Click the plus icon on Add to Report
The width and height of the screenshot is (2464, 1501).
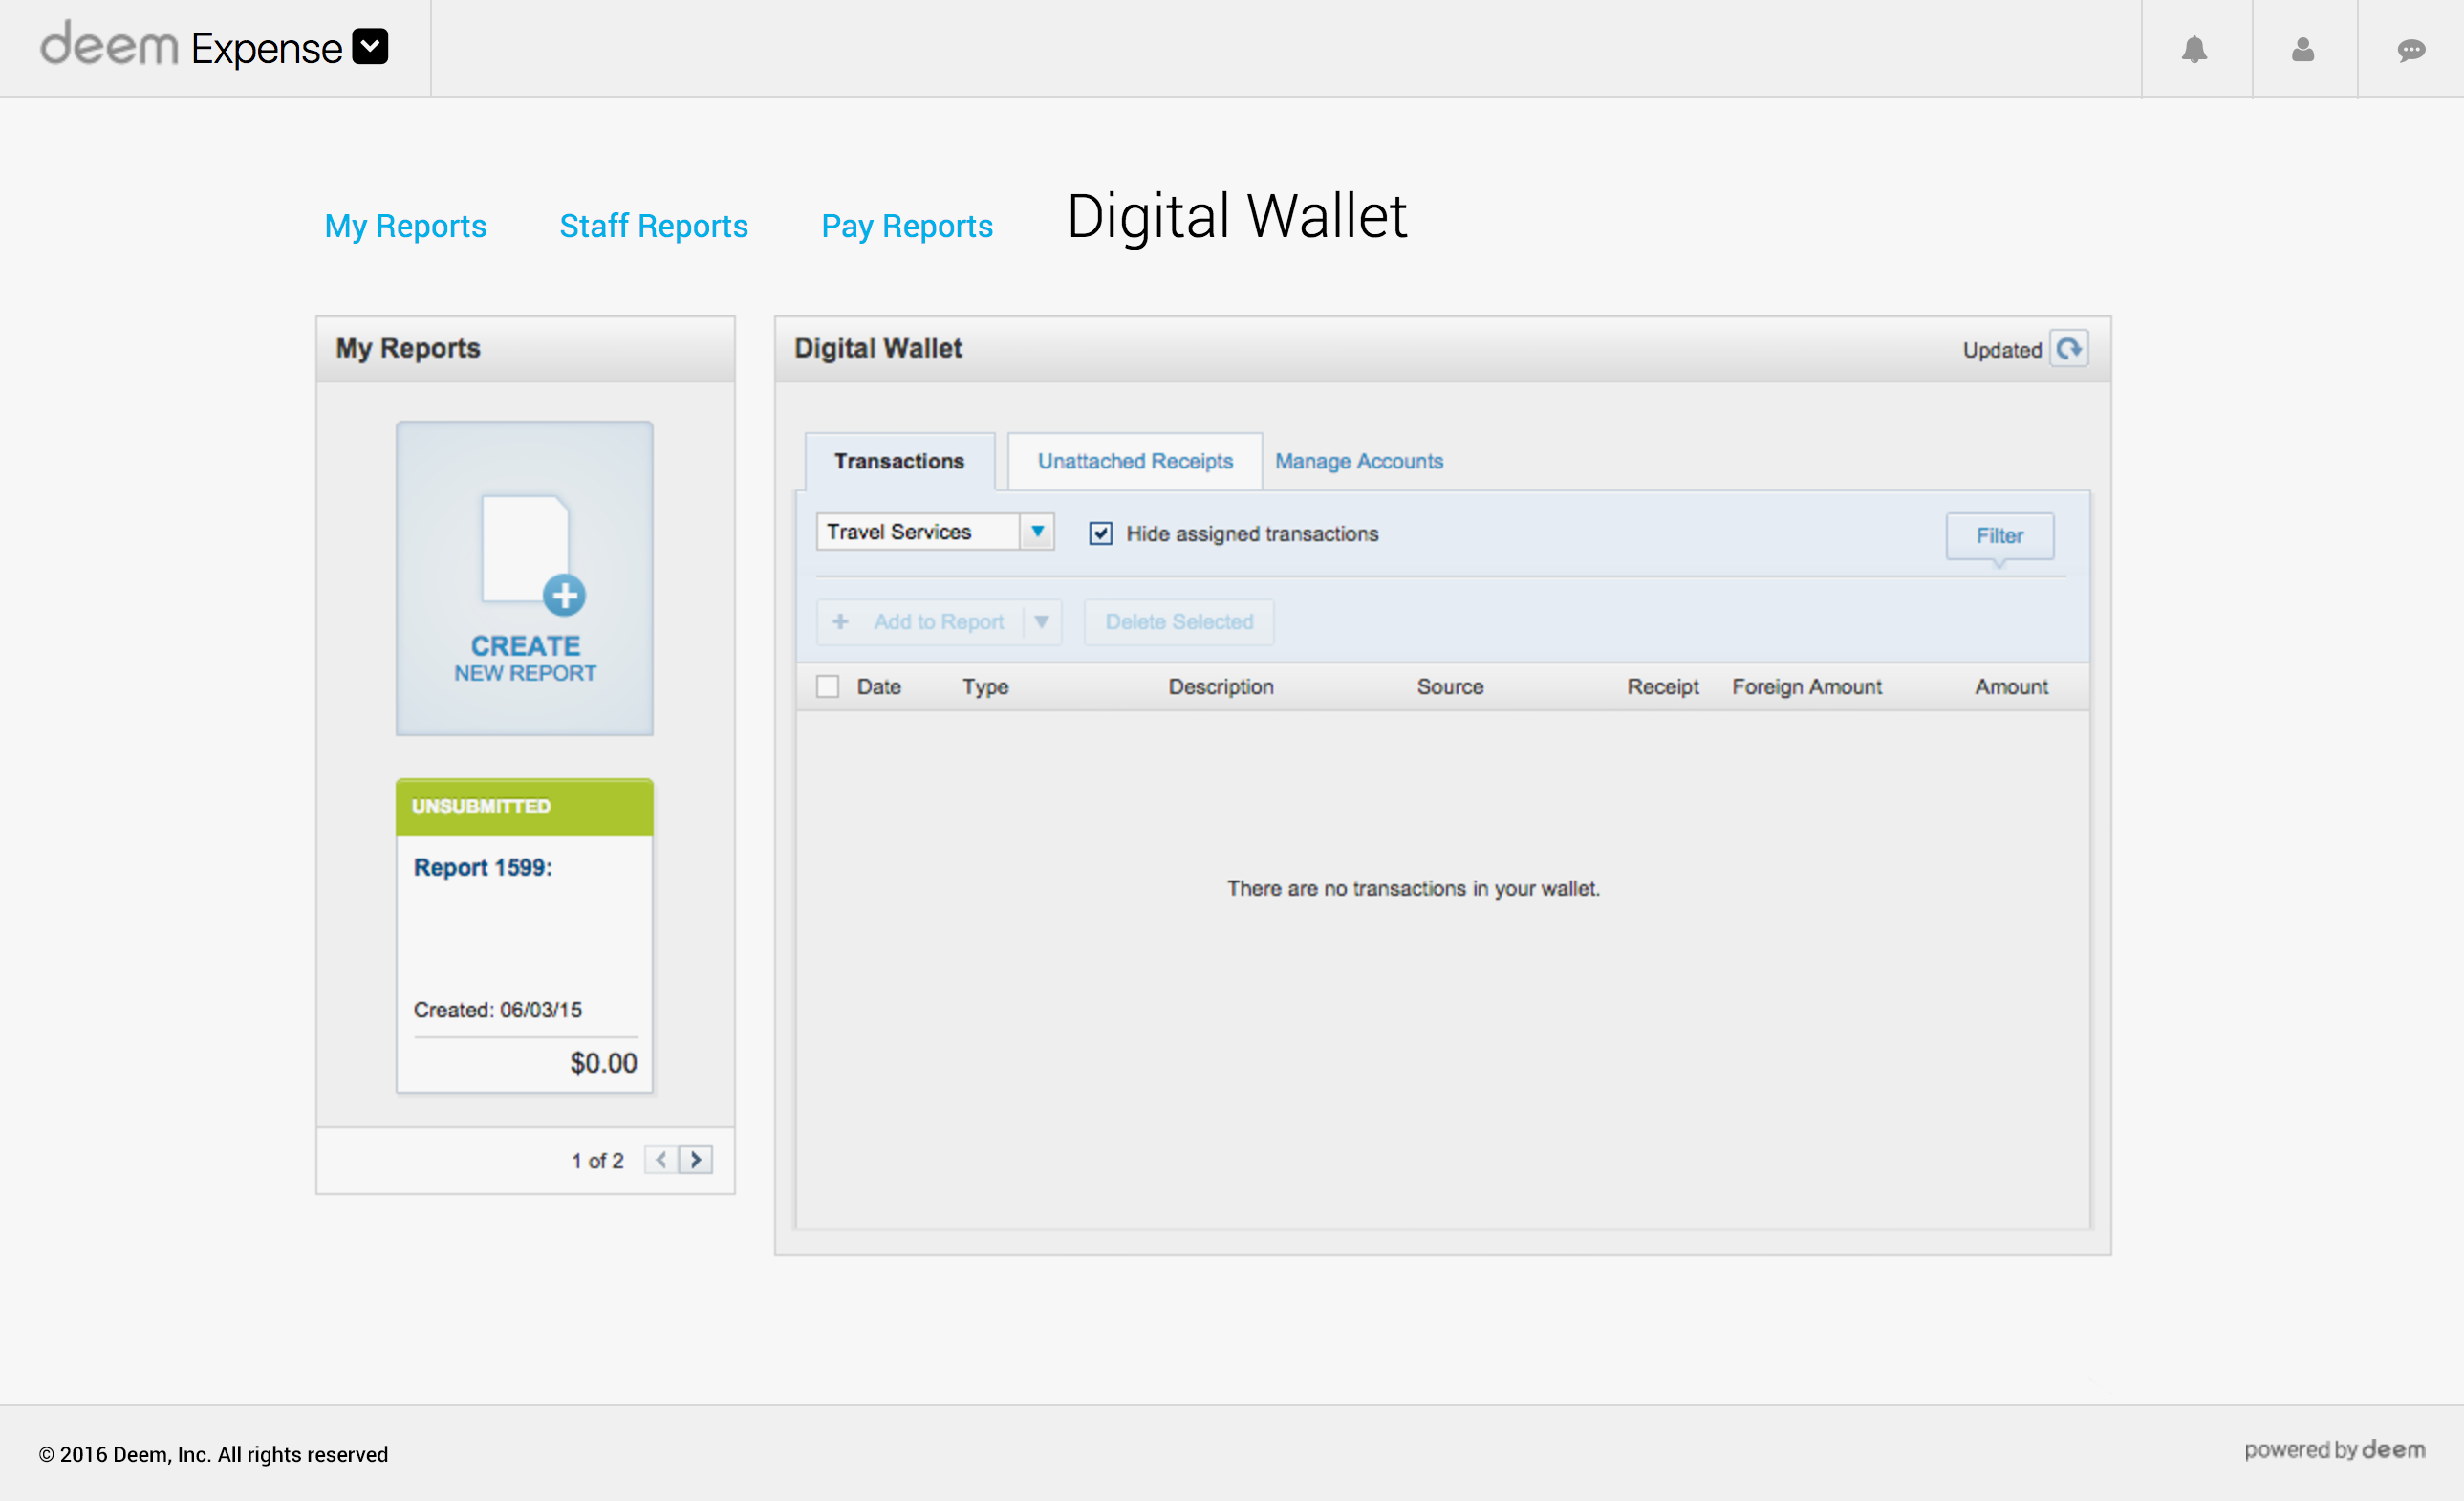pyautogui.click(x=840, y=621)
